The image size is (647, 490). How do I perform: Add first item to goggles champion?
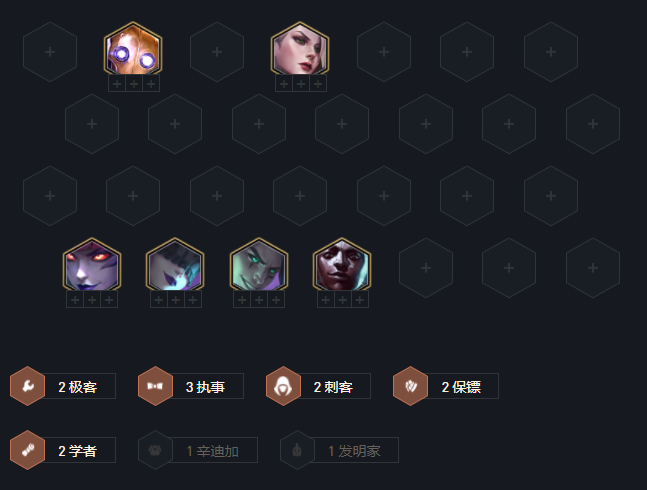coord(117,84)
